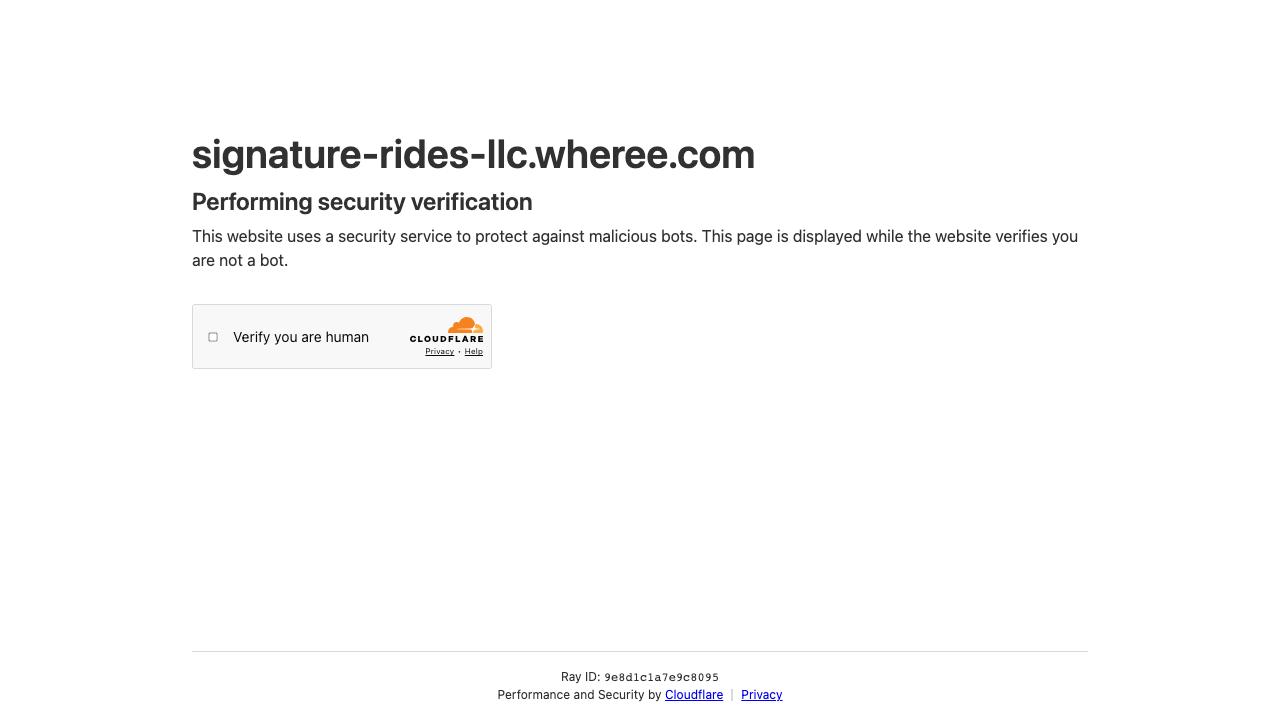Click the Performing security verification subheading

362,202
